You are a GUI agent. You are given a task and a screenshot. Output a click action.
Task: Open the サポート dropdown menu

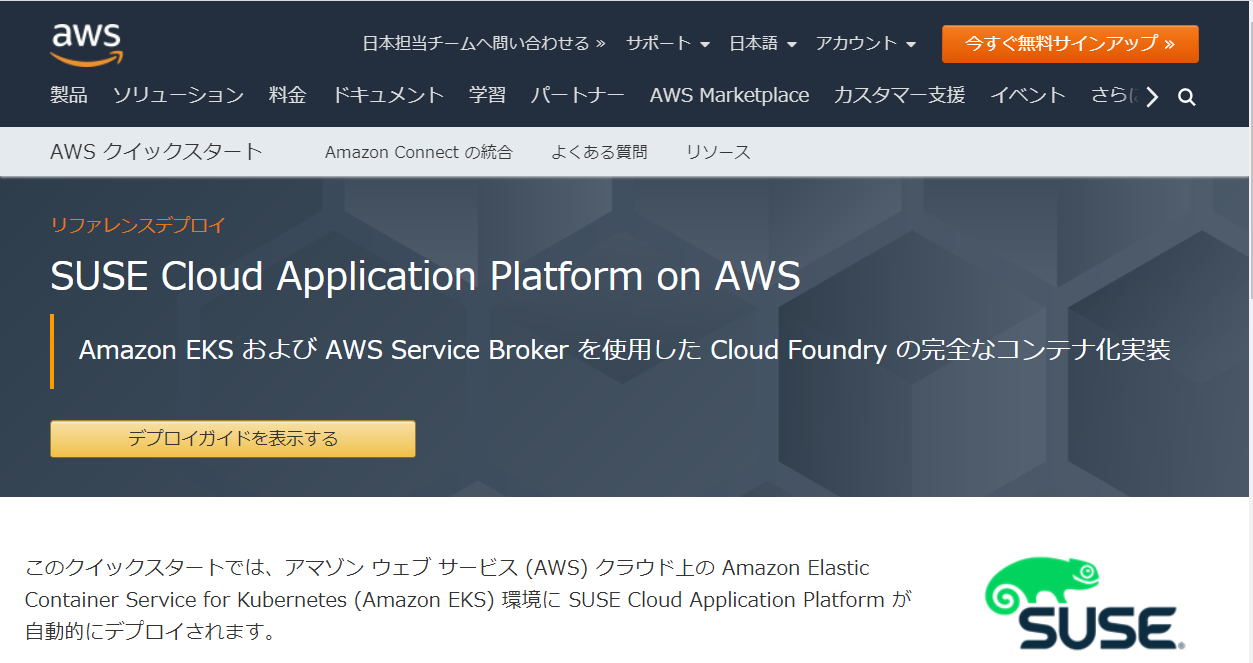(660, 44)
